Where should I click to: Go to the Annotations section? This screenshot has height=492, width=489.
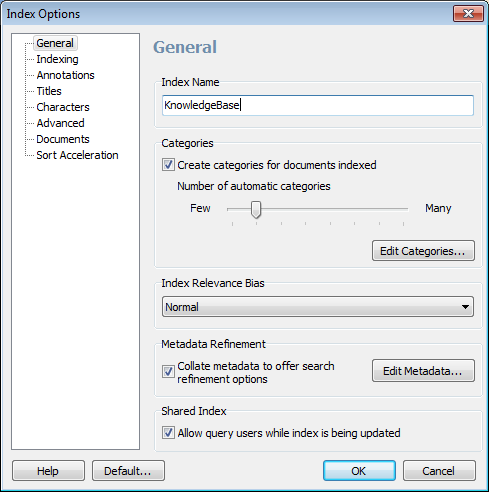tap(65, 75)
